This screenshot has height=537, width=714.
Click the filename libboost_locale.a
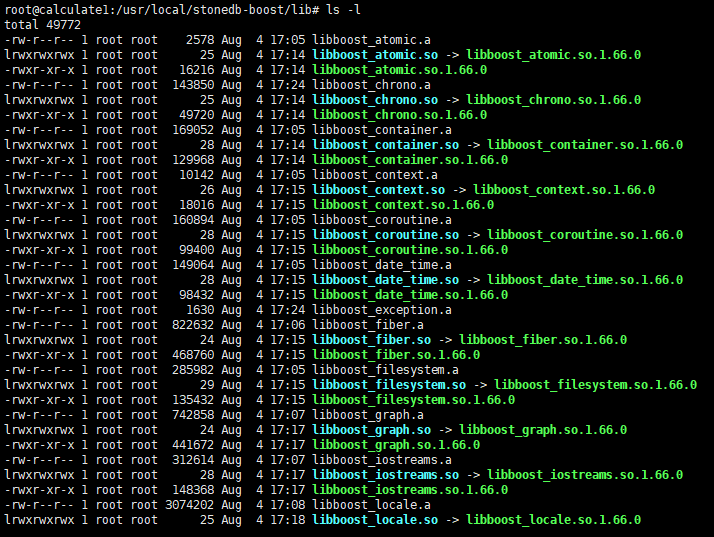371,506
